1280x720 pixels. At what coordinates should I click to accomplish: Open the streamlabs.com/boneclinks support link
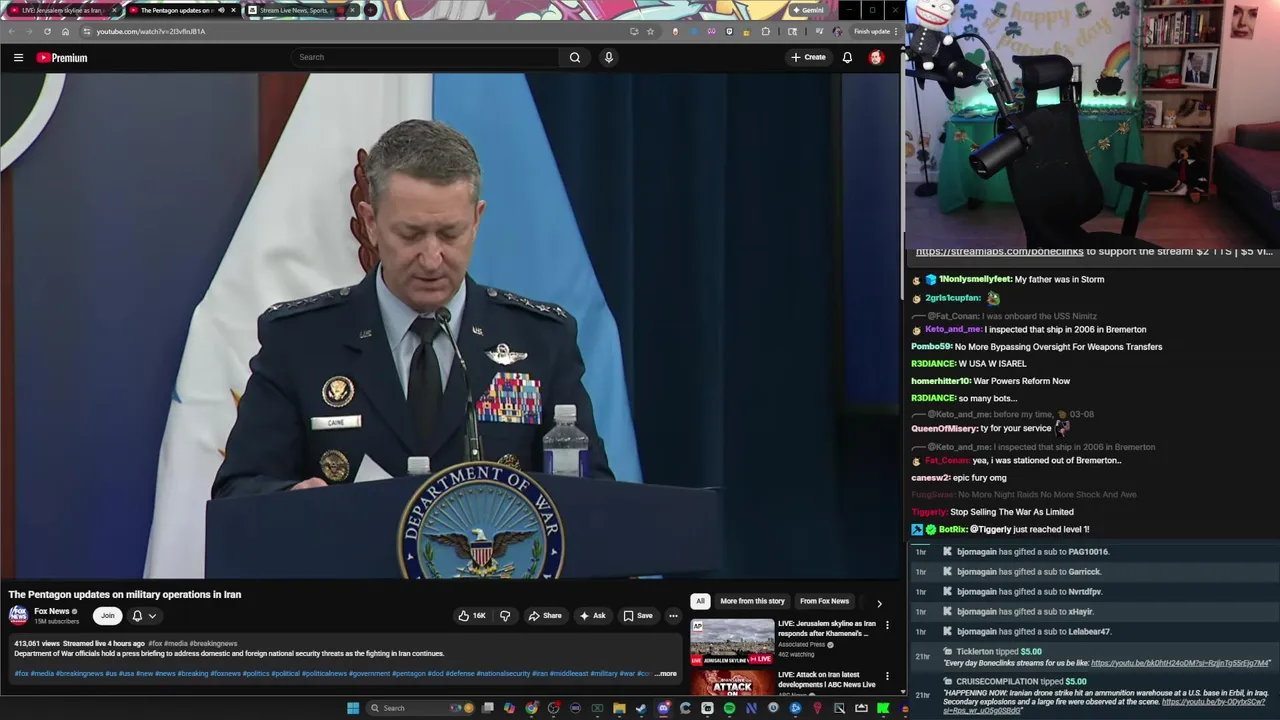(999, 251)
